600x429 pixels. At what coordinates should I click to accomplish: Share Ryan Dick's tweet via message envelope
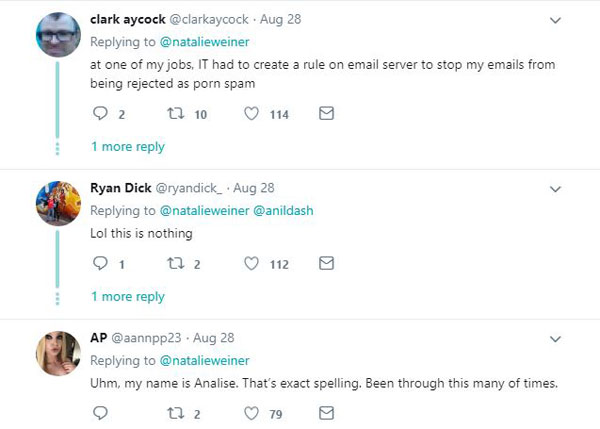click(x=326, y=263)
